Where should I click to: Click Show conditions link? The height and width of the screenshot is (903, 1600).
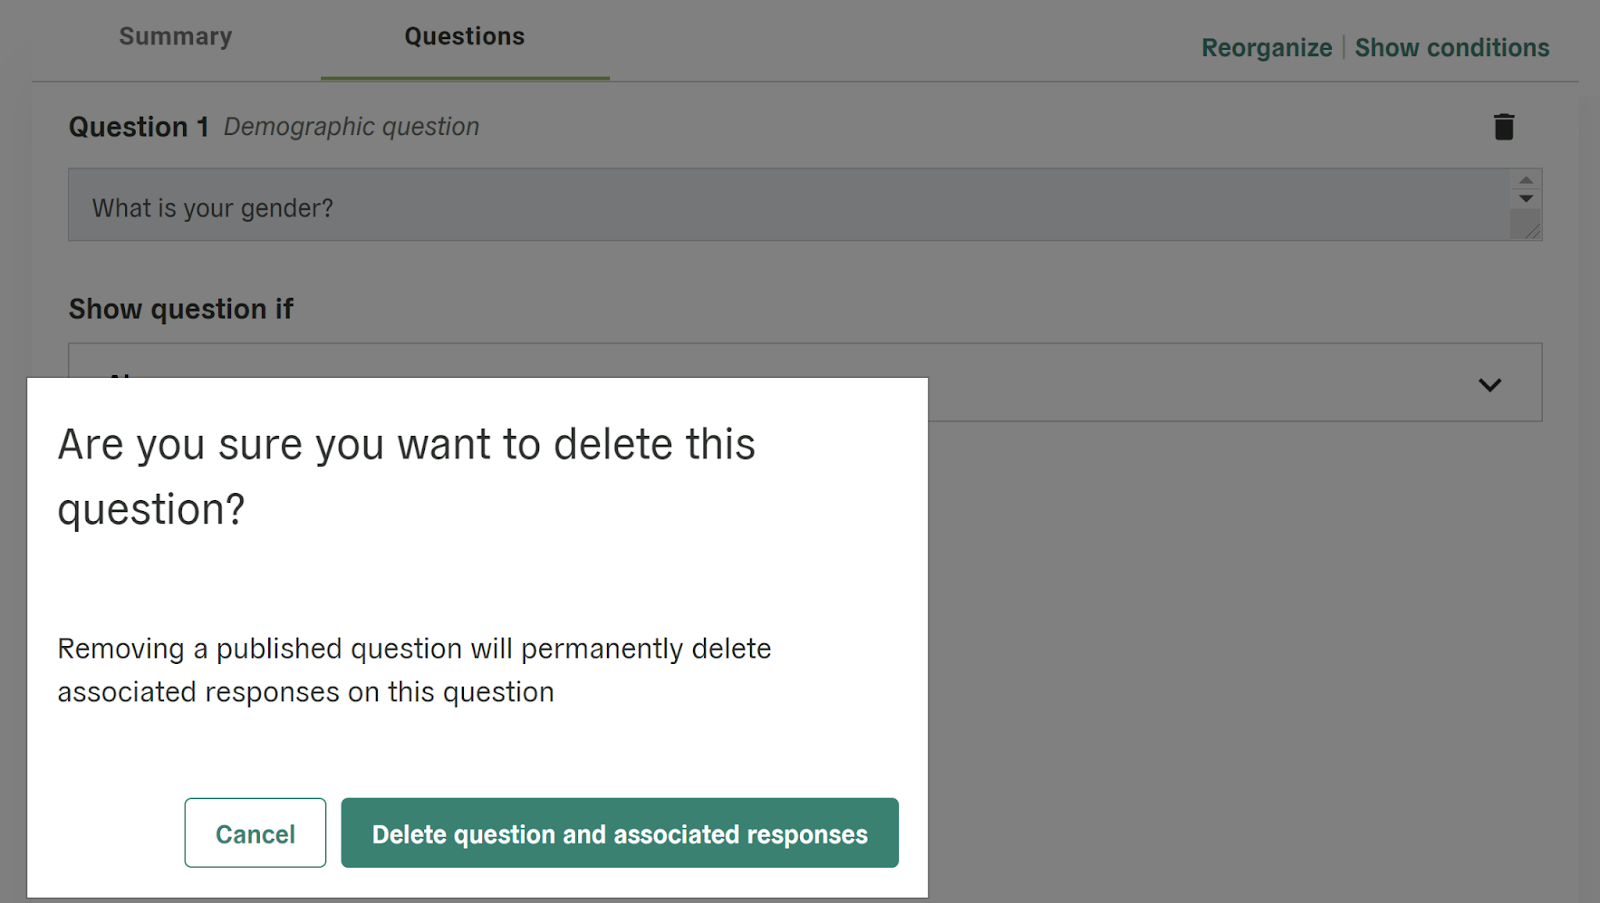pos(1451,48)
